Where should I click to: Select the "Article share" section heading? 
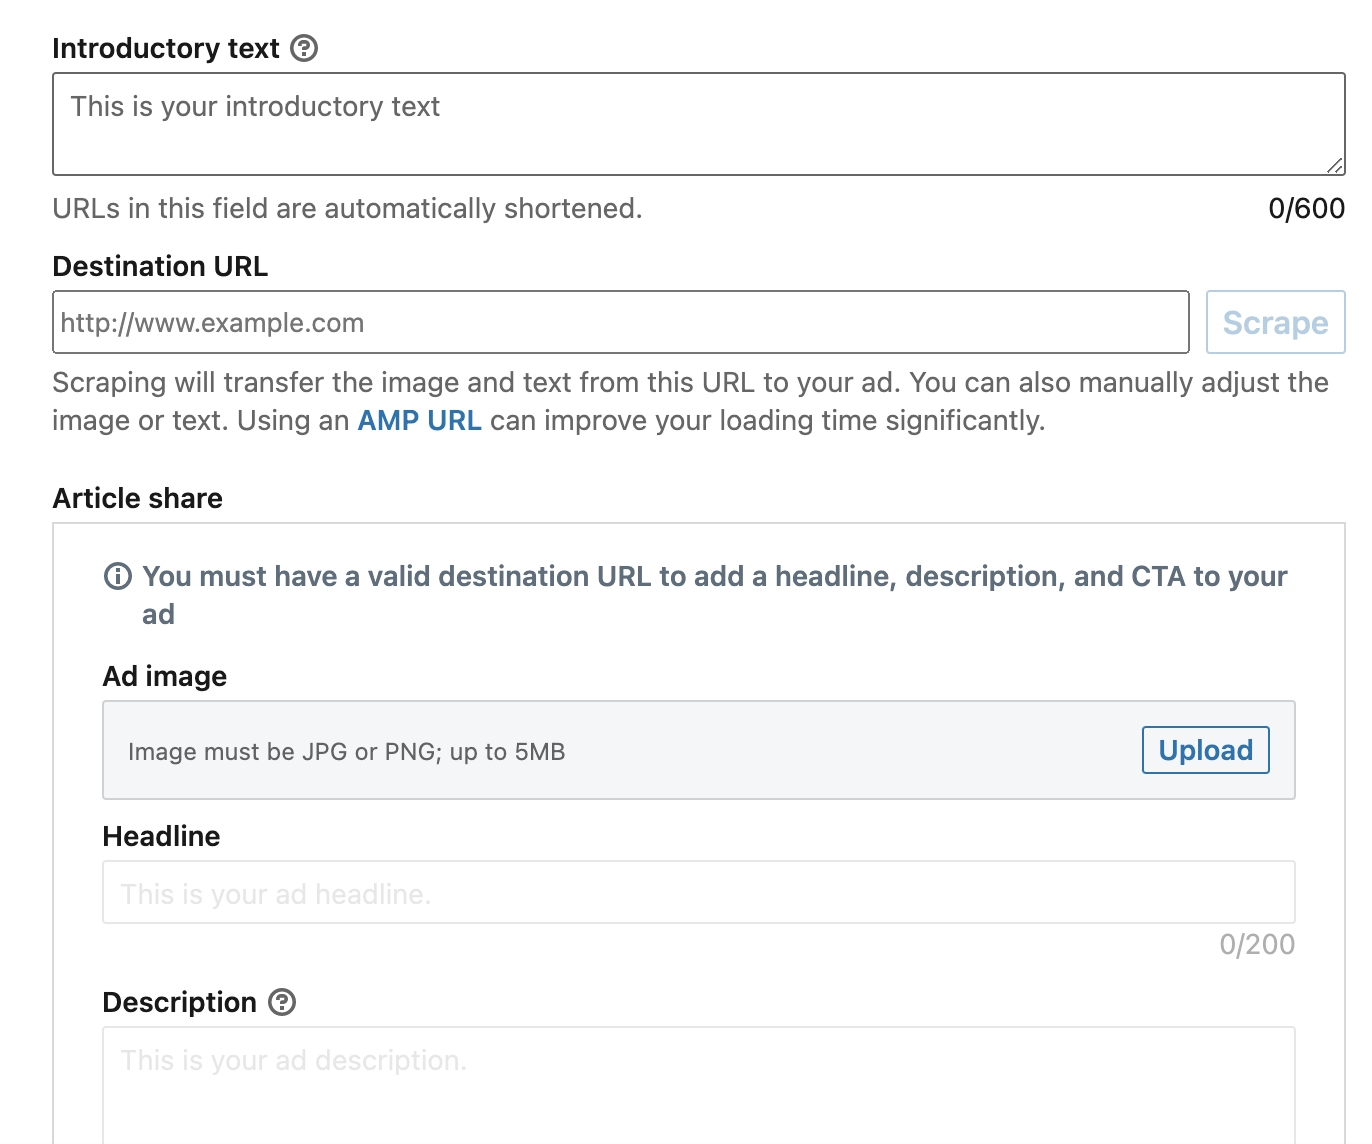[x=138, y=498]
